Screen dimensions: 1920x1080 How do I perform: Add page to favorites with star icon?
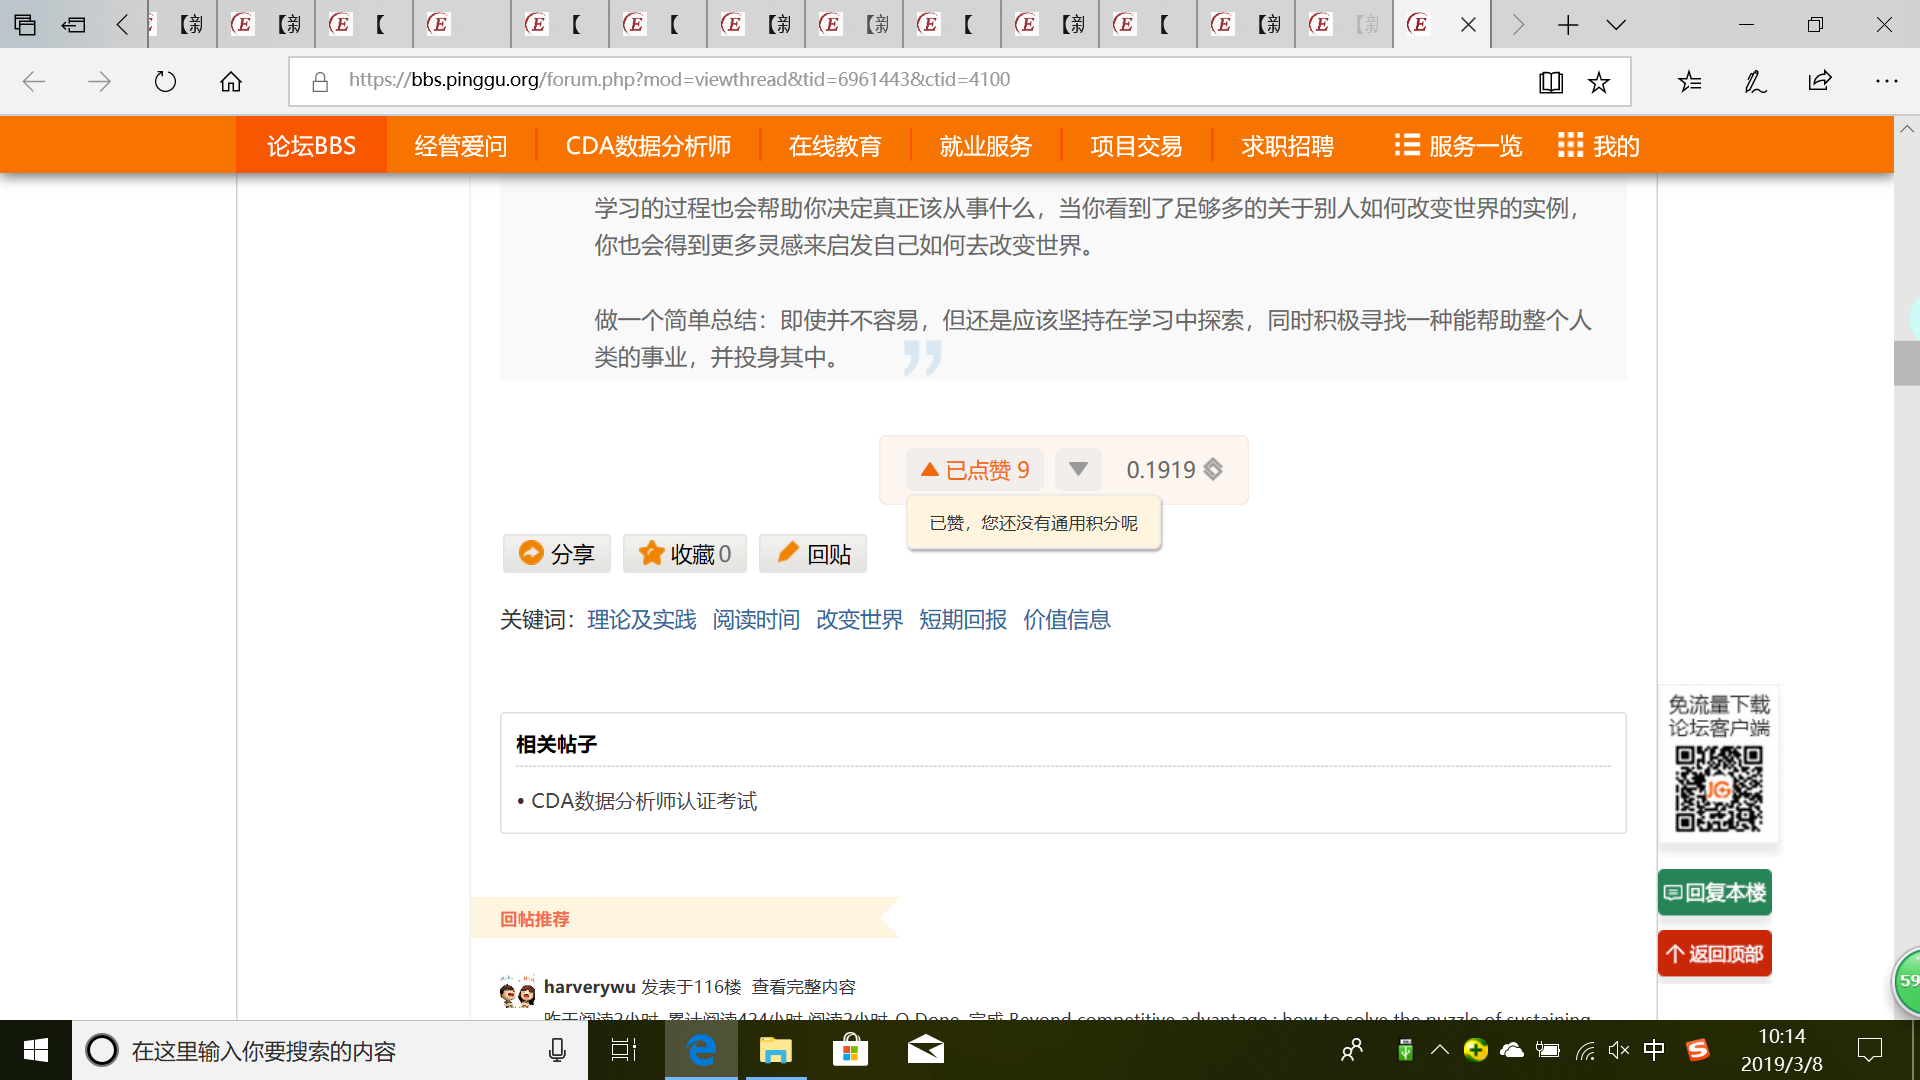pos(1599,82)
